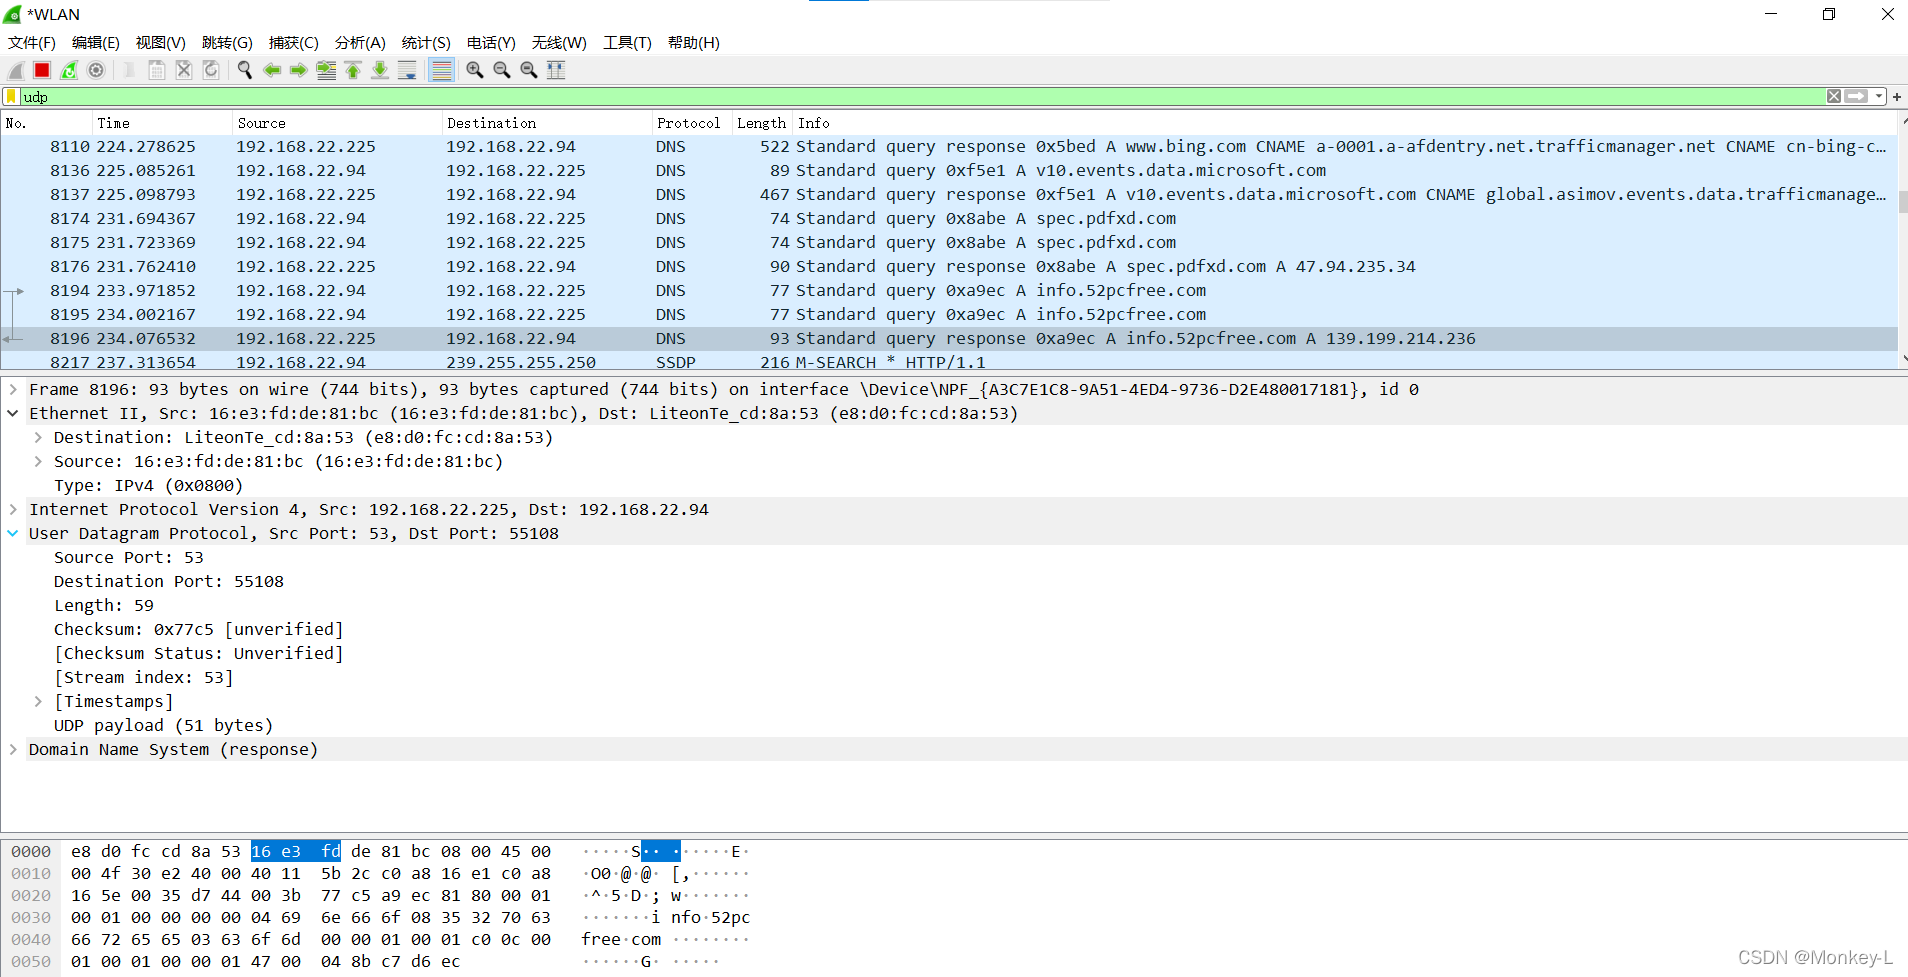The width and height of the screenshot is (1908, 977).
Task: Expand Destination LiteonTe_cd:8a:53 subtree
Action: (x=38, y=437)
